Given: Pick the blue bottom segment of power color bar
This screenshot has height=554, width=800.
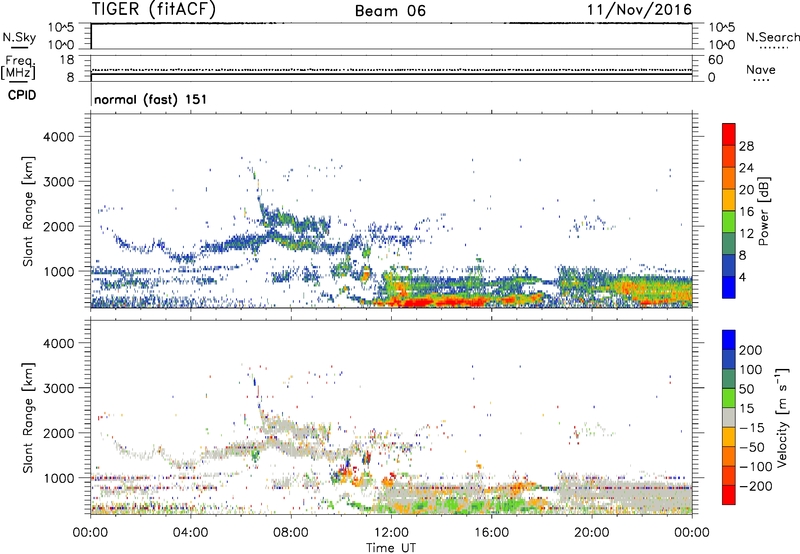Looking at the screenshot, I should [729, 287].
